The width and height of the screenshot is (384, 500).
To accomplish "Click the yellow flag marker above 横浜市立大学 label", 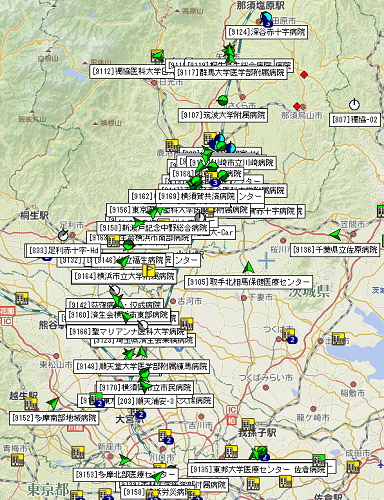I will click(149, 270).
